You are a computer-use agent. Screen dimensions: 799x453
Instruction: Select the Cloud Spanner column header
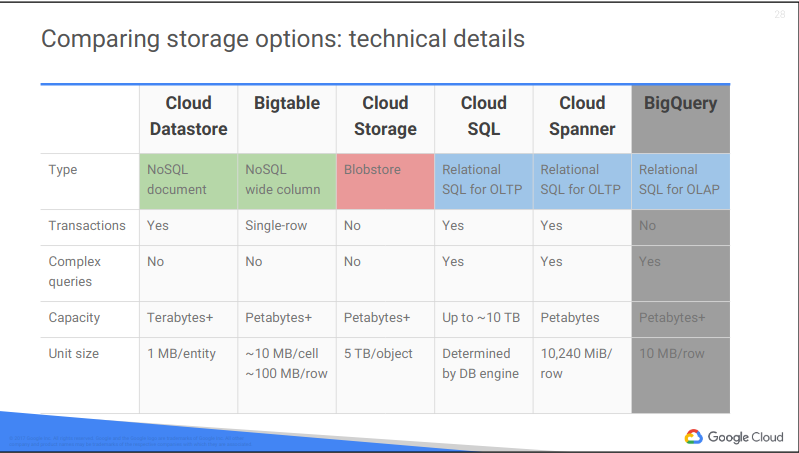[x=582, y=116]
